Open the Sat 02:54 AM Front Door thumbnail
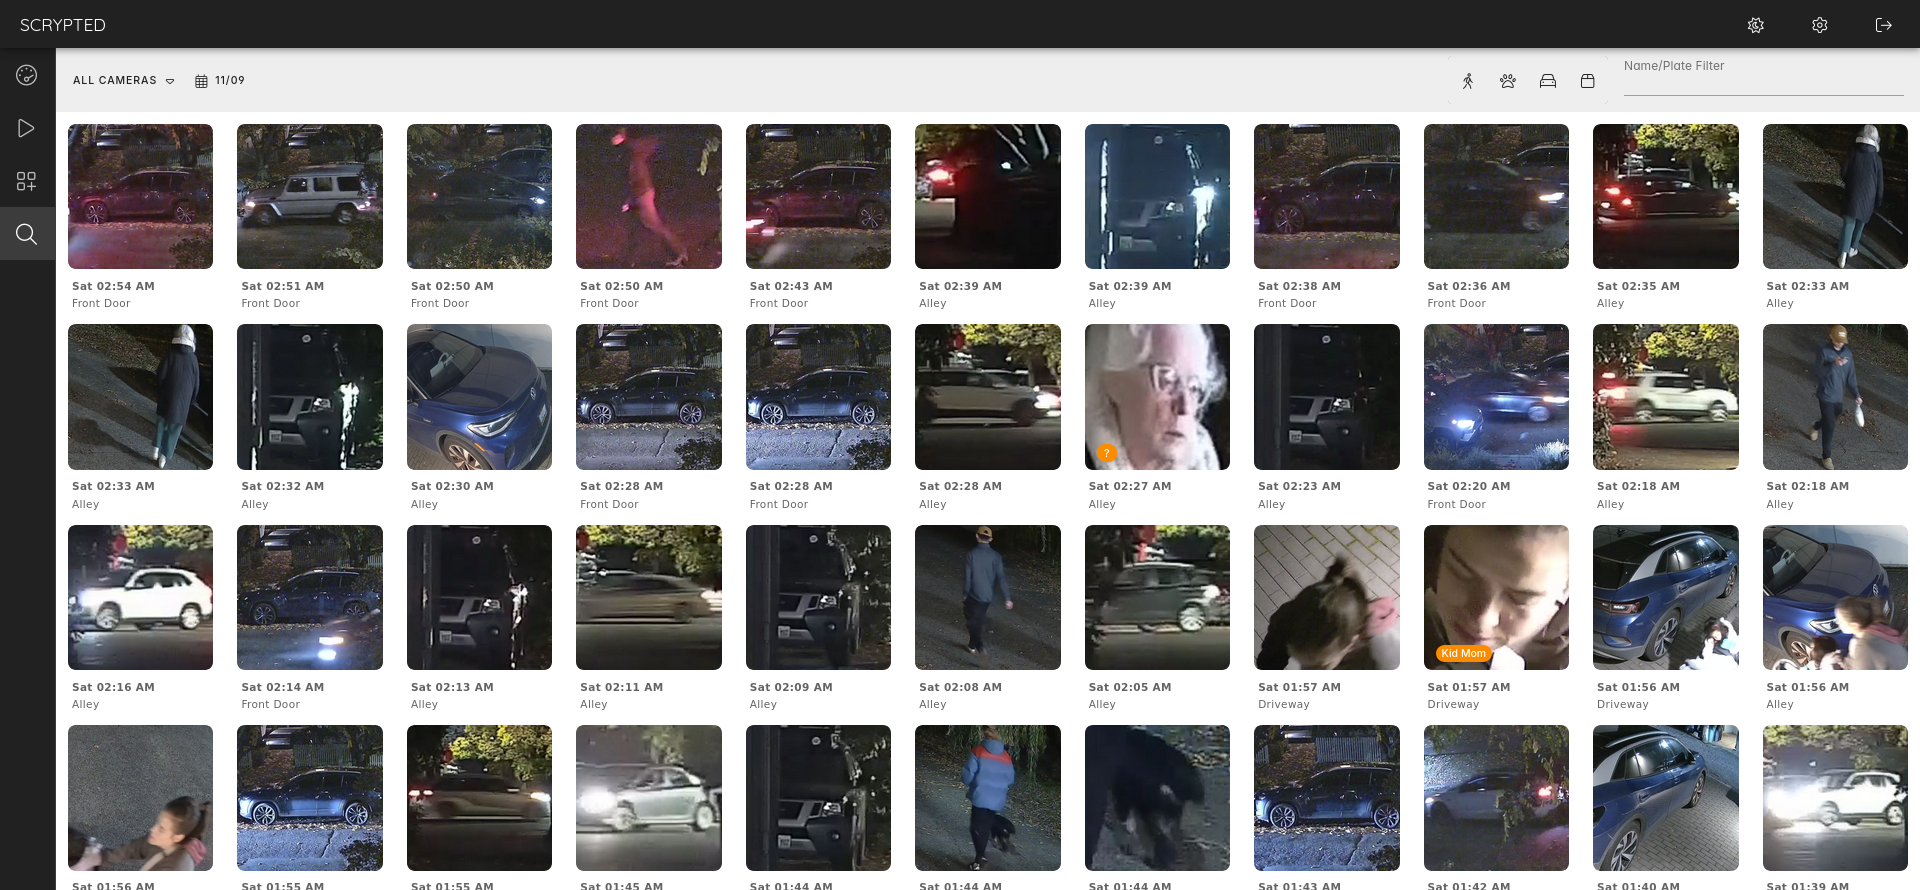This screenshot has width=1920, height=890. 140,196
